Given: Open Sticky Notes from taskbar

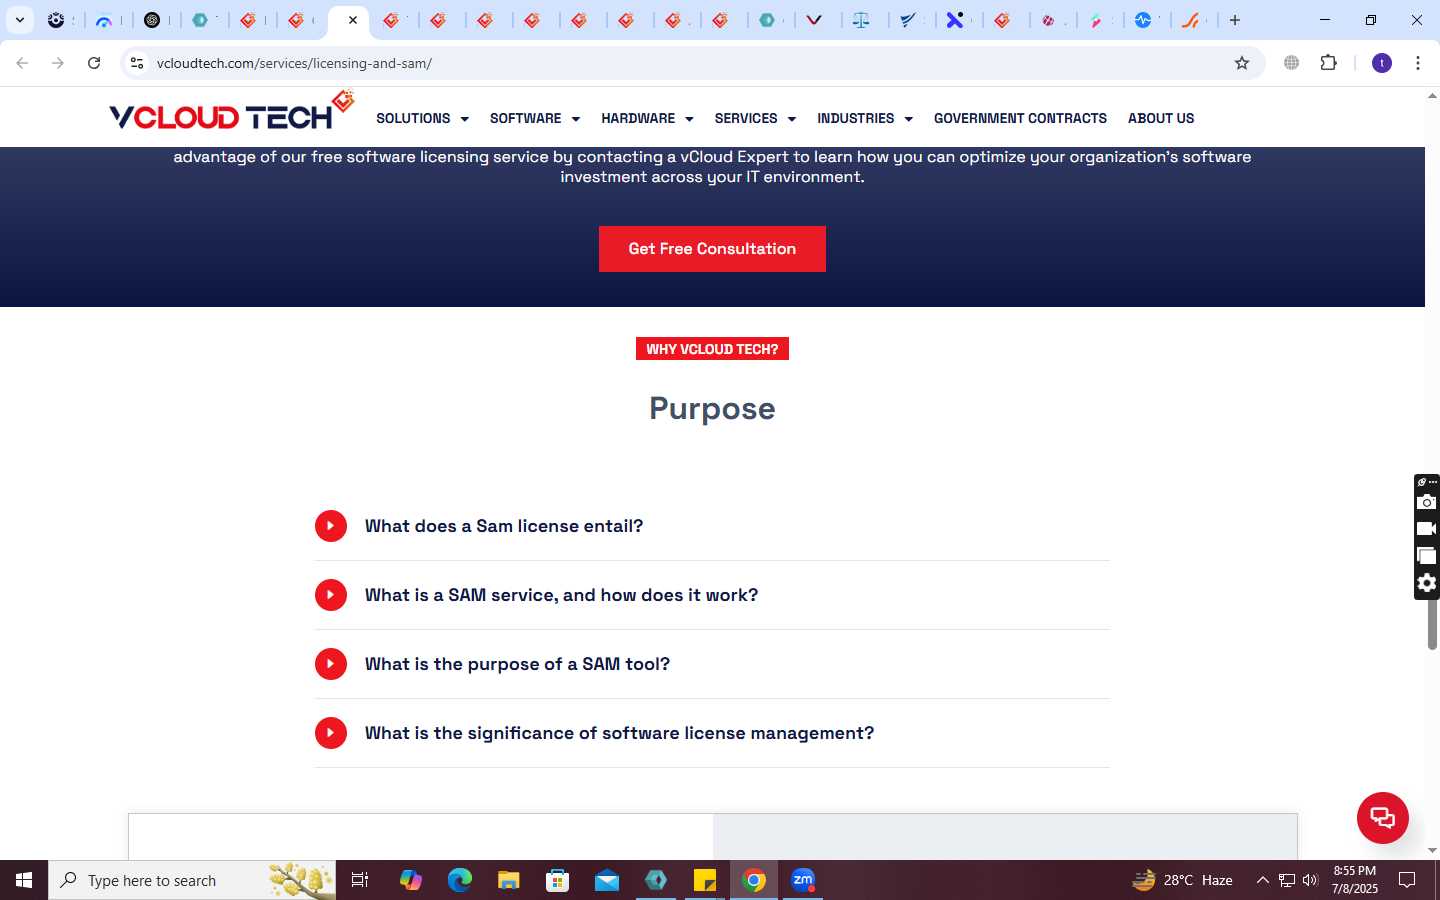Looking at the screenshot, I should (705, 880).
